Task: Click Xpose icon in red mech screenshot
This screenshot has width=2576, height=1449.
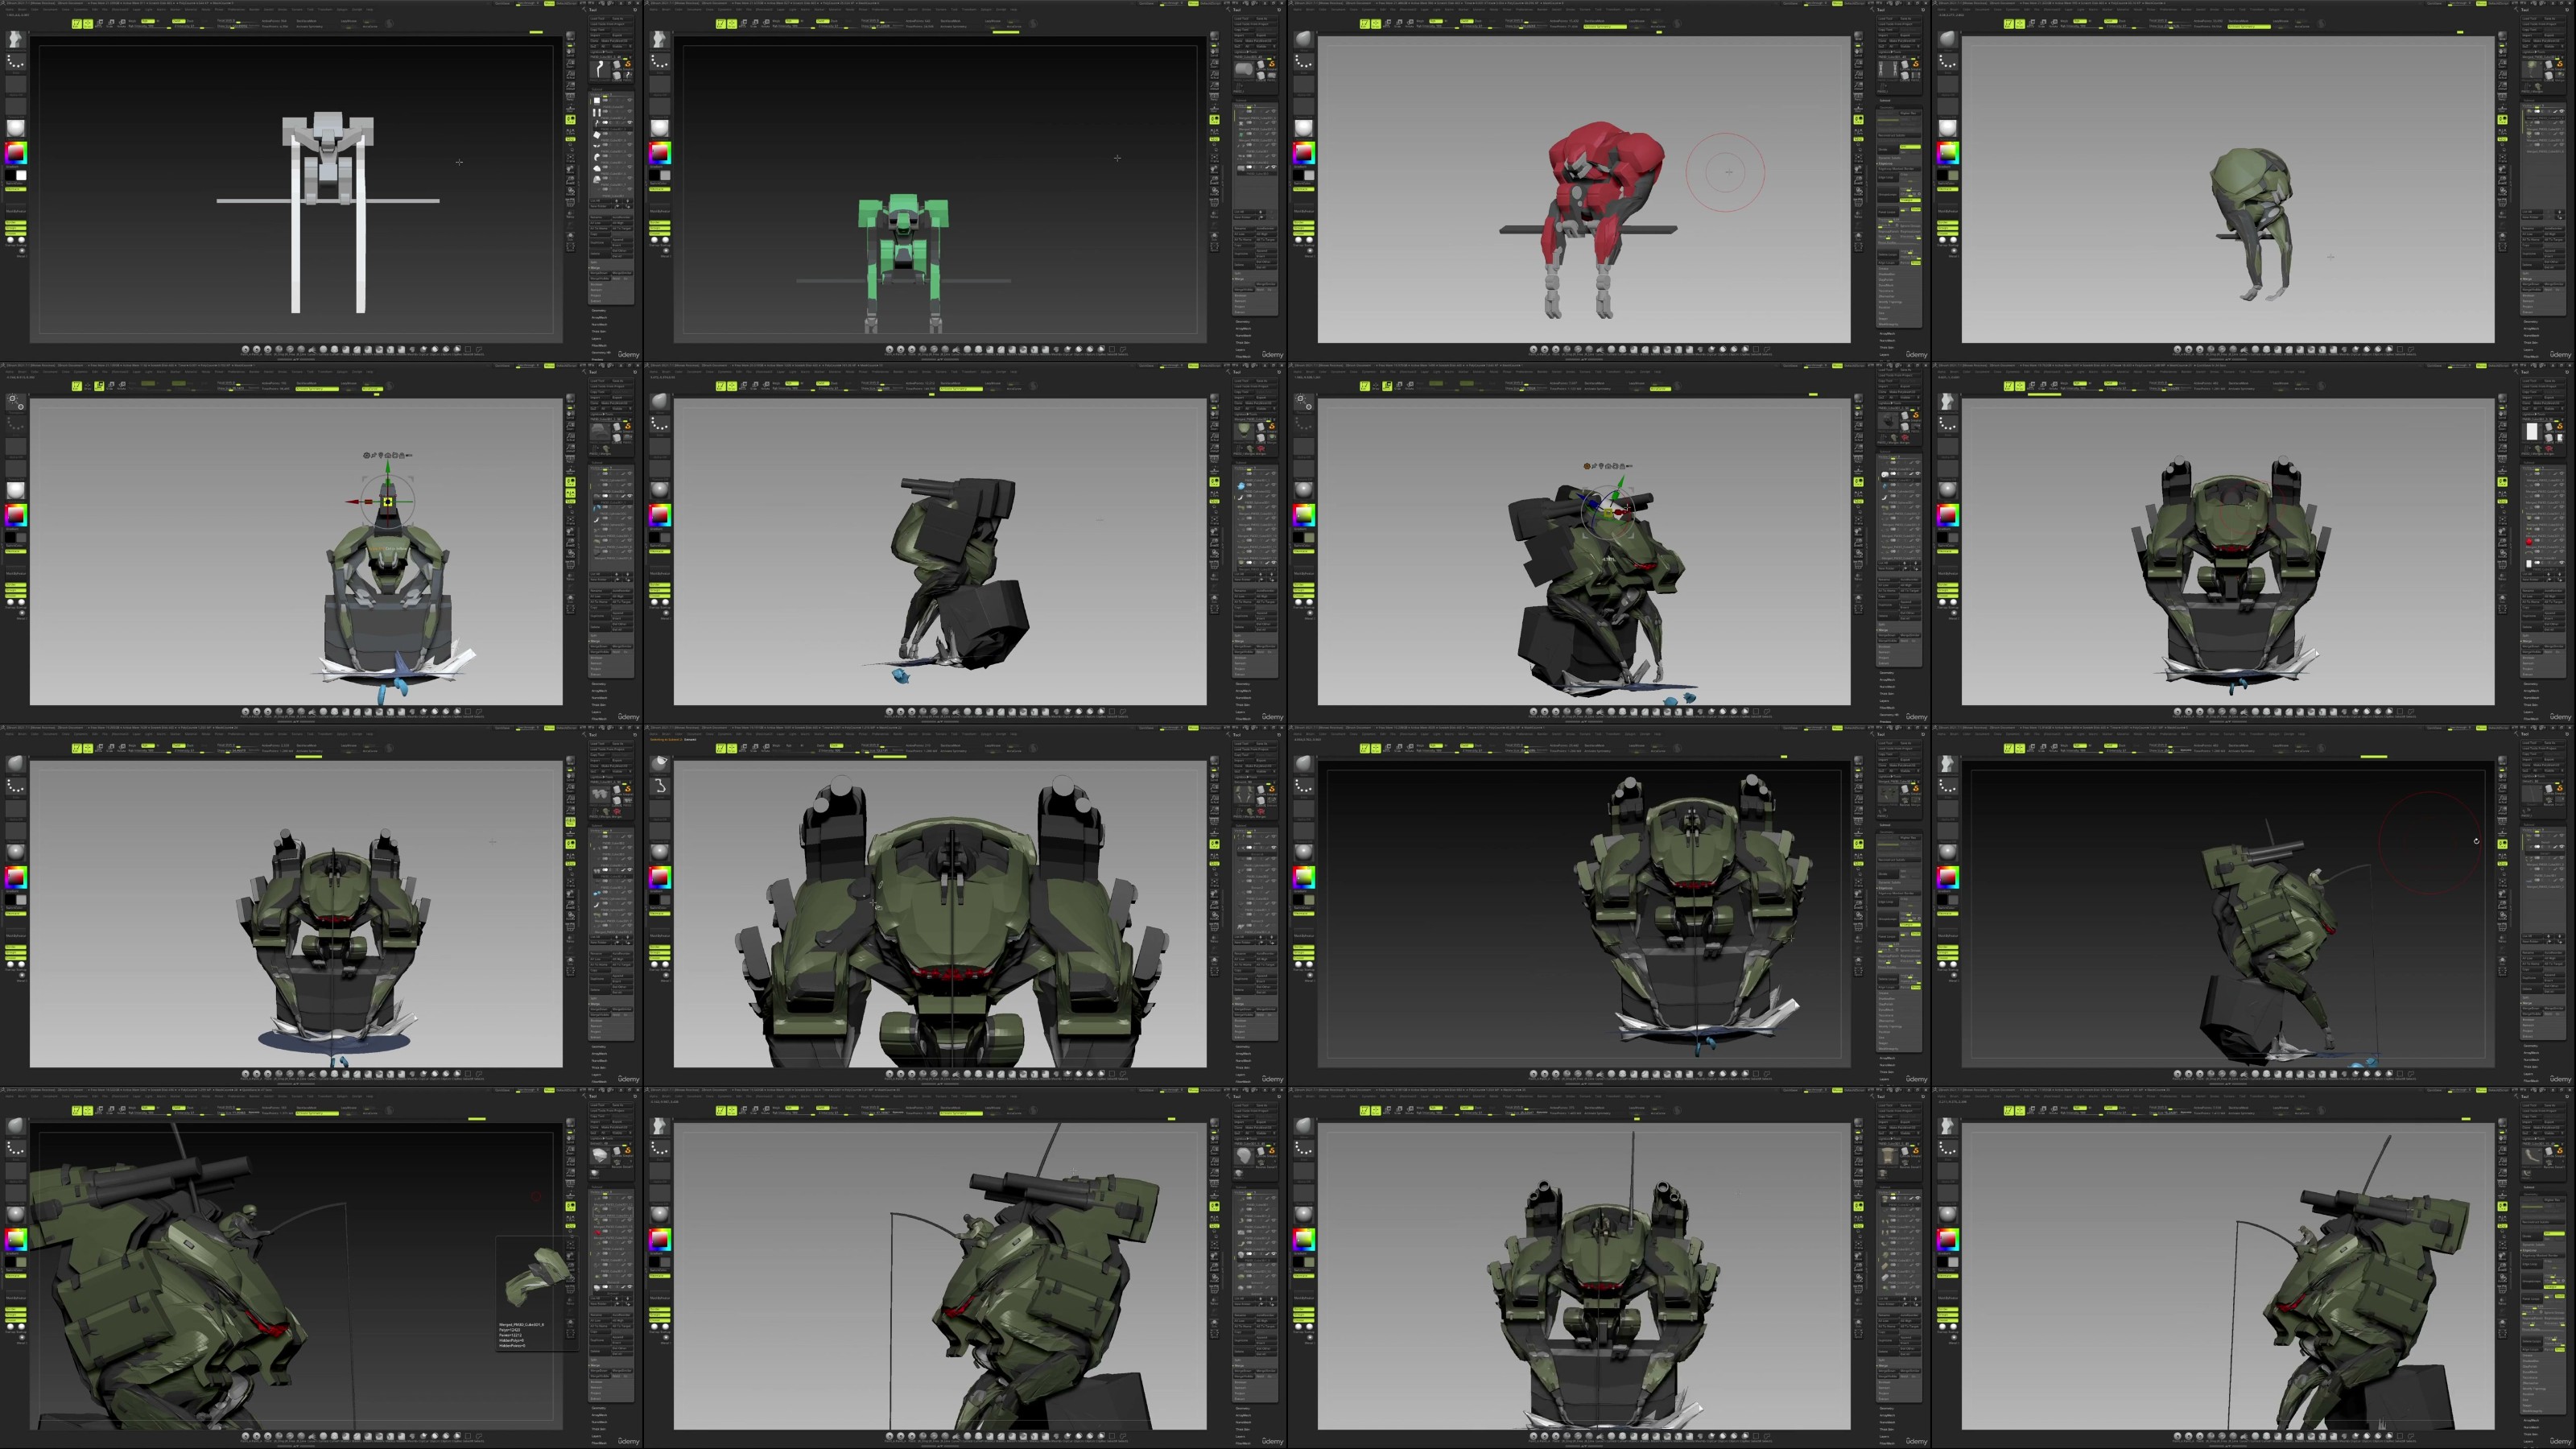Action: coord(1858,247)
